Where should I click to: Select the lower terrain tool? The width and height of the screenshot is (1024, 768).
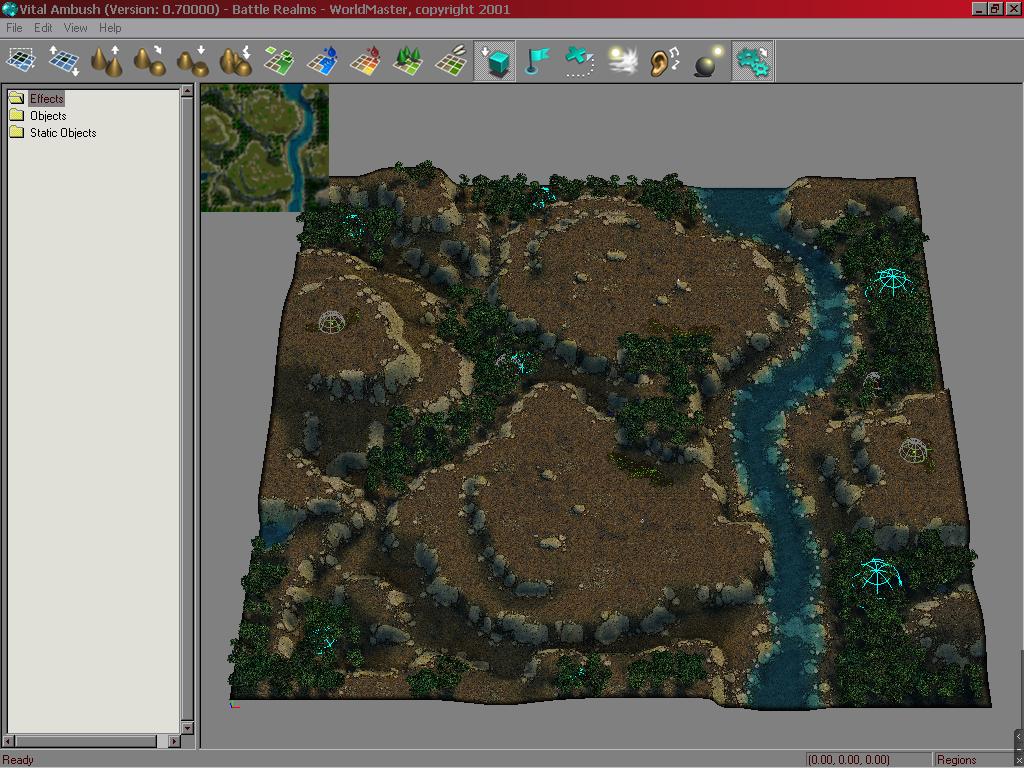193,61
